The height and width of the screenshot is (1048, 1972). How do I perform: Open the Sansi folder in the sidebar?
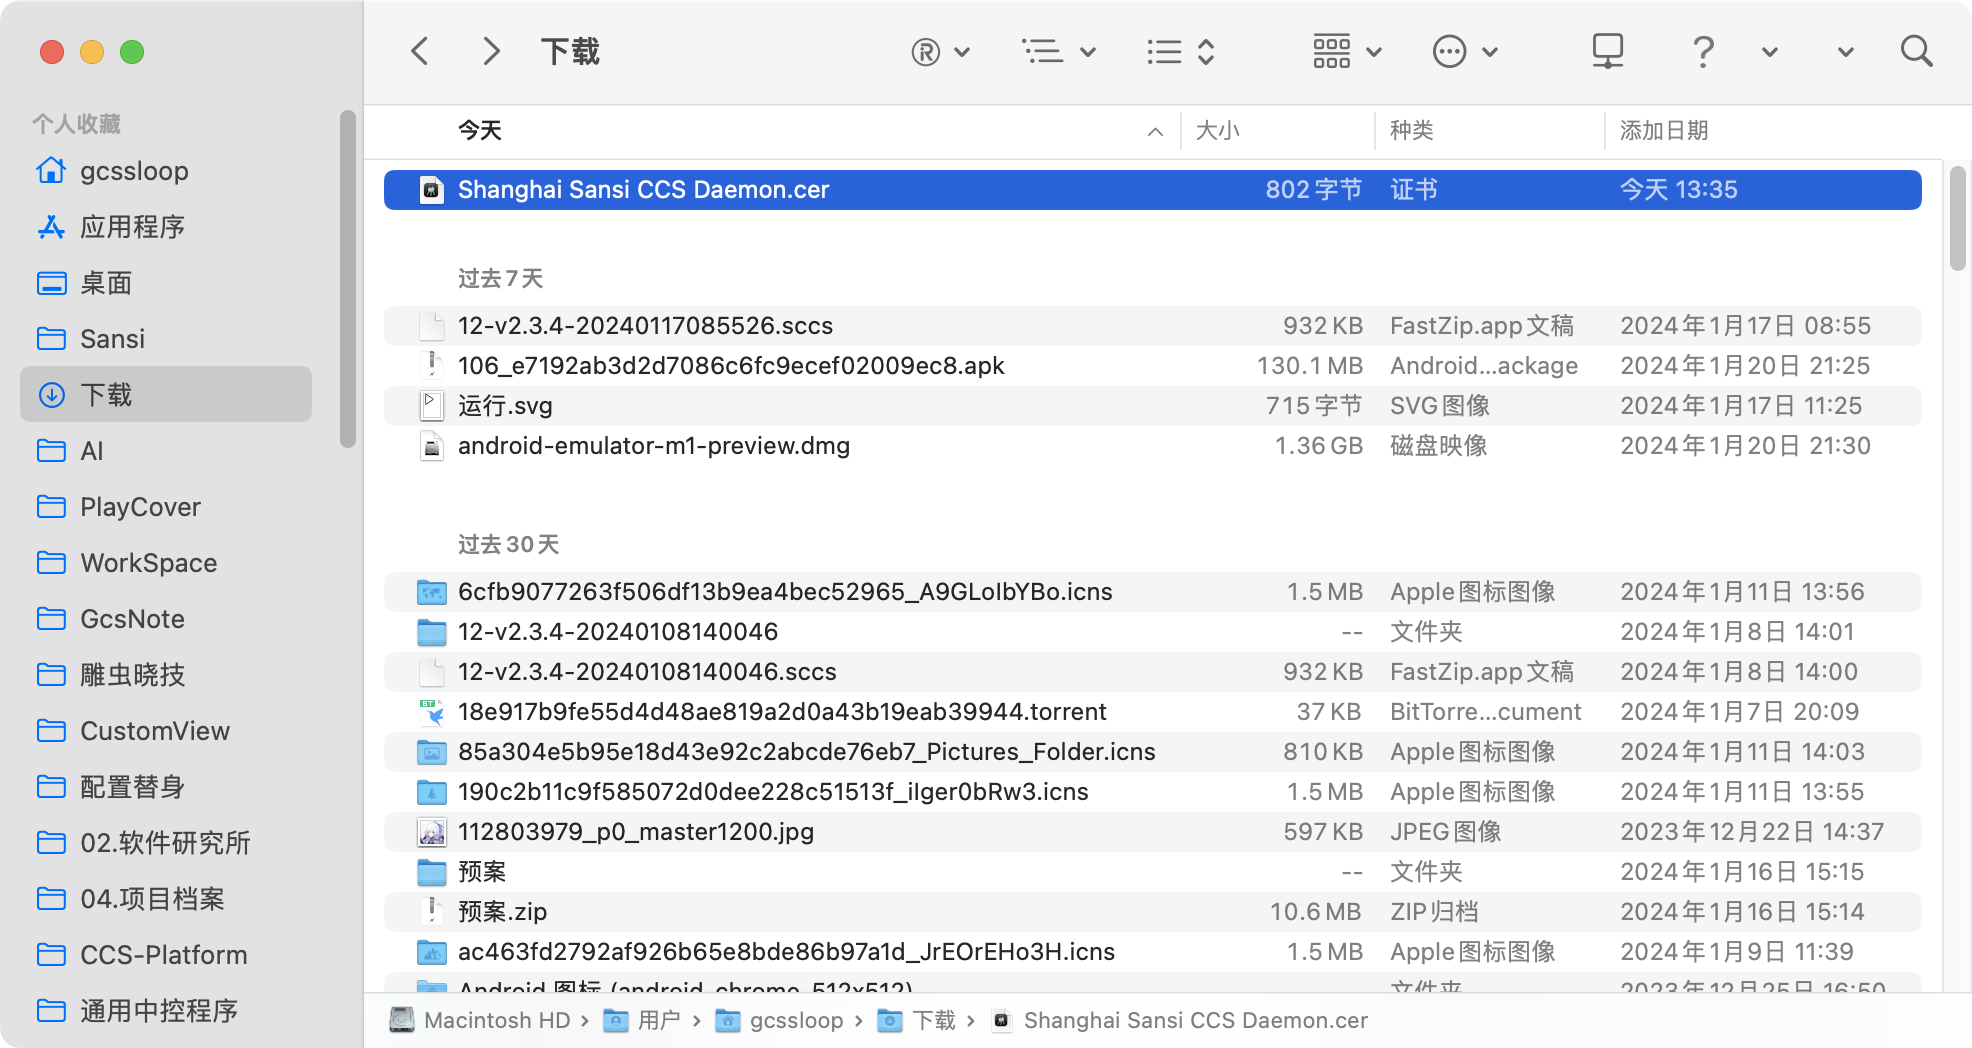pyautogui.click(x=165, y=339)
